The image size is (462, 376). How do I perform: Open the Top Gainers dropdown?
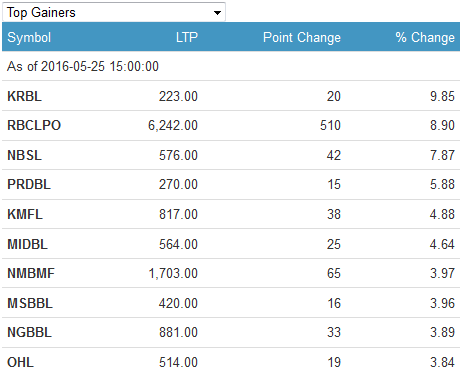pos(114,12)
